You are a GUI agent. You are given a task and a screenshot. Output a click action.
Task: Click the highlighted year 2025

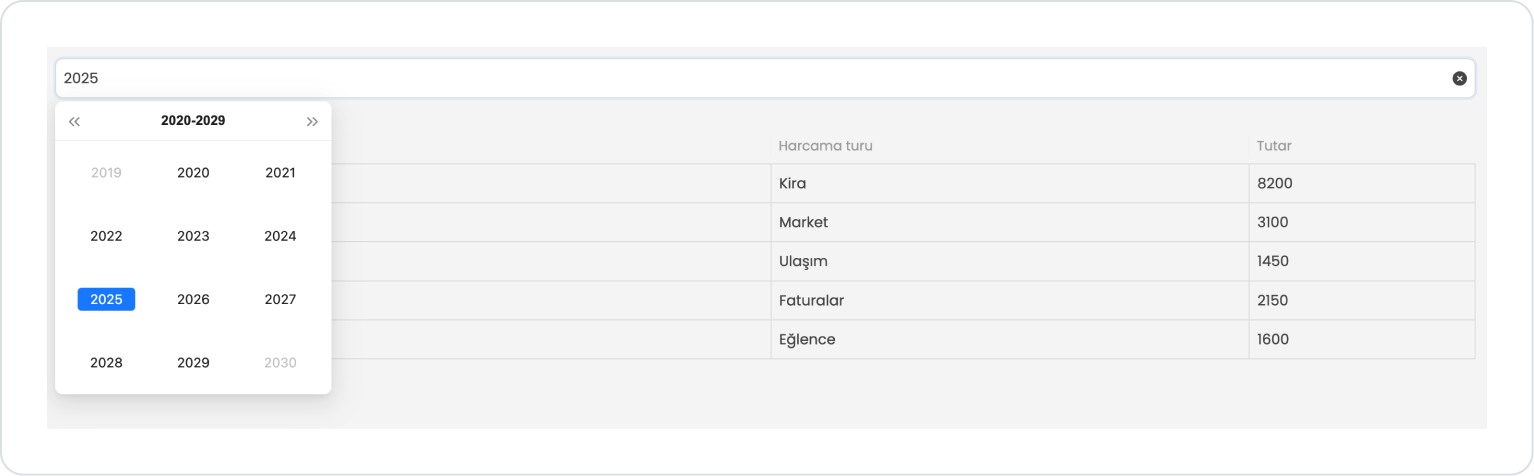[x=106, y=299]
